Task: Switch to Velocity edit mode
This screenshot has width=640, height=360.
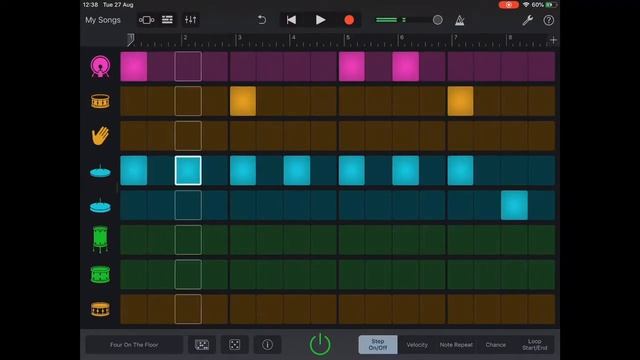Action: click(x=417, y=345)
